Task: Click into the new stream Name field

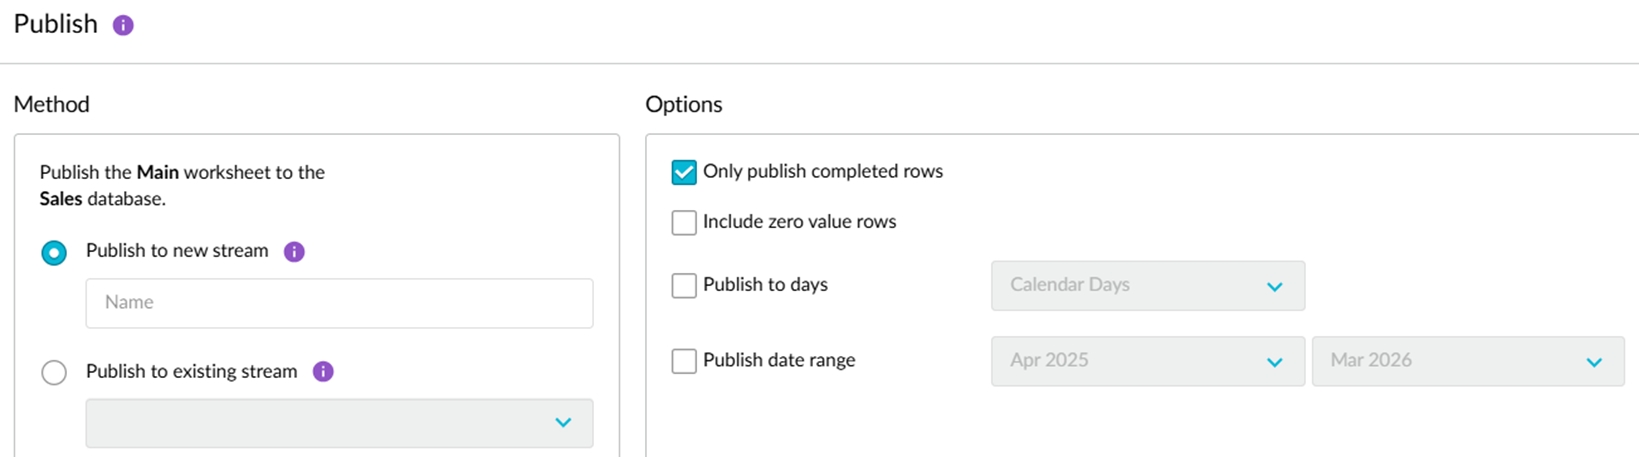Action: [339, 303]
